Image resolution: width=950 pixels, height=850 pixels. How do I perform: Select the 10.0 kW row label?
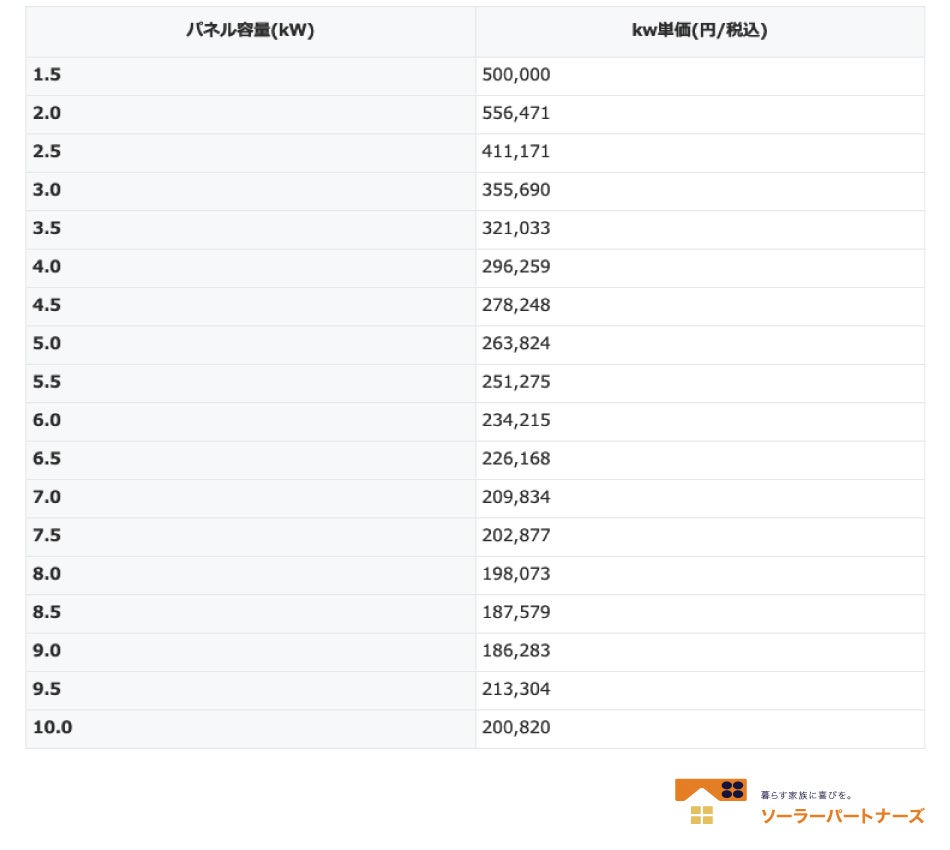pyautogui.click(x=52, y=727)
